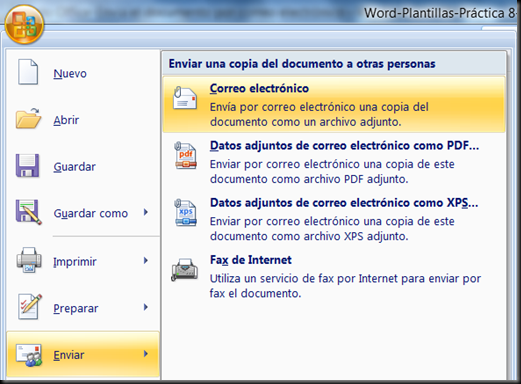Click the blank page Nuevo icon
This screenshot has width=521, height=384.
[28, 72]
